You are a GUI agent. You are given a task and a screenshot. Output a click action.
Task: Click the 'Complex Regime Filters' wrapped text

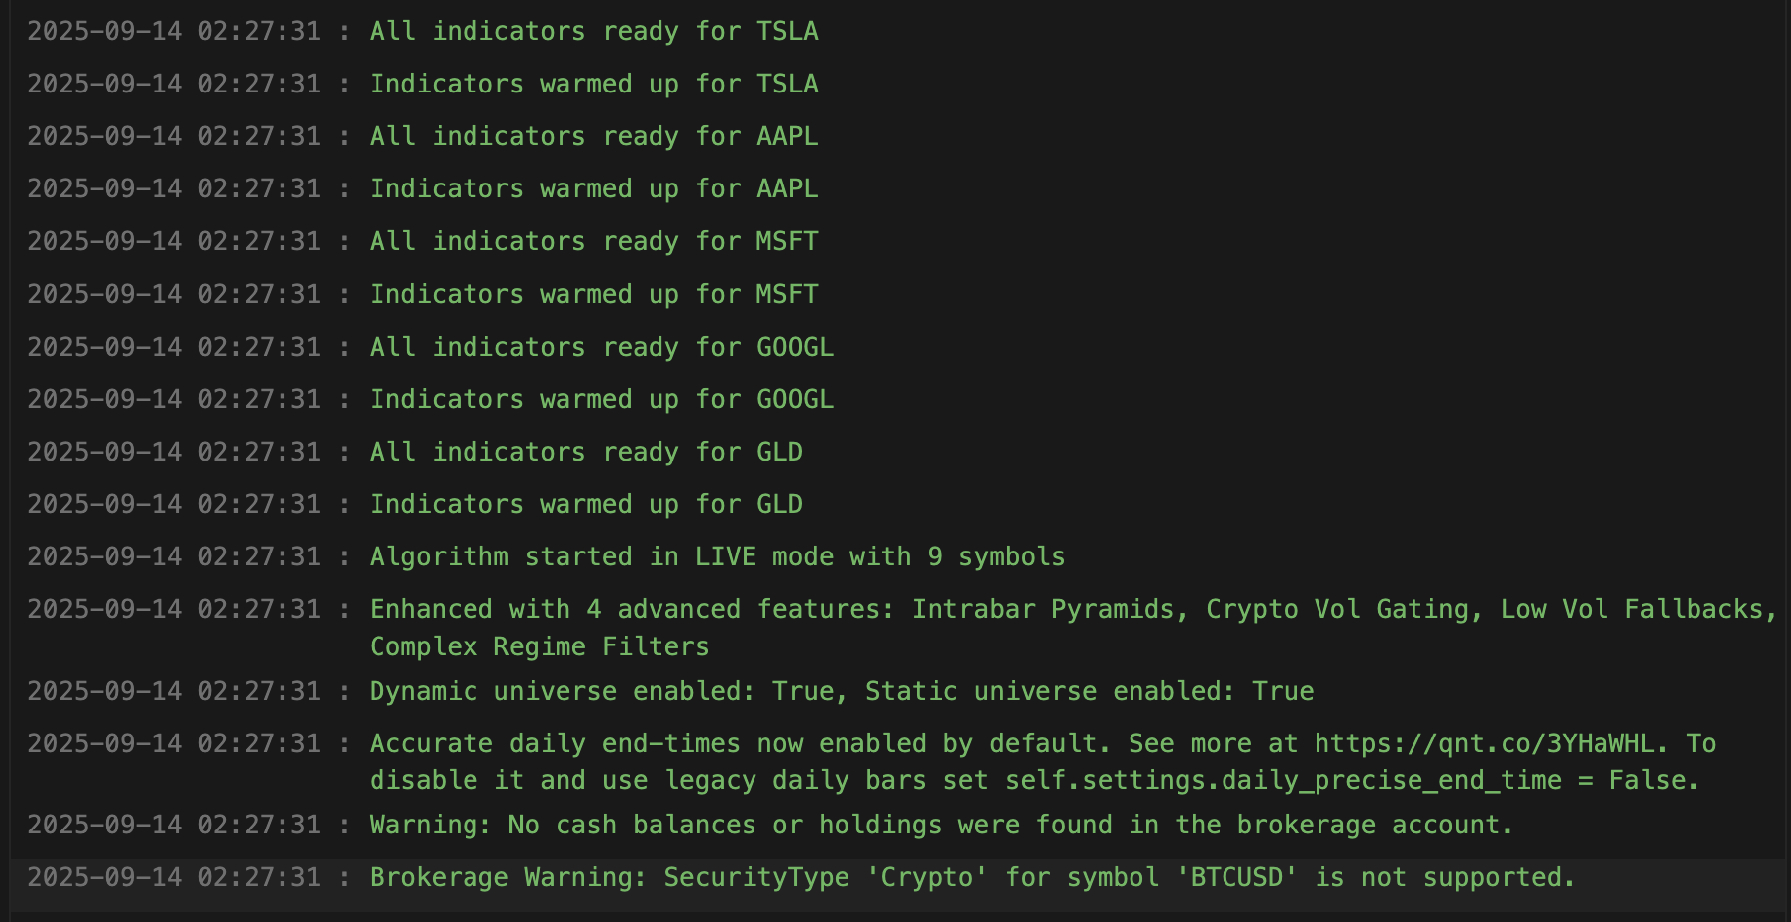coord(539,647)
